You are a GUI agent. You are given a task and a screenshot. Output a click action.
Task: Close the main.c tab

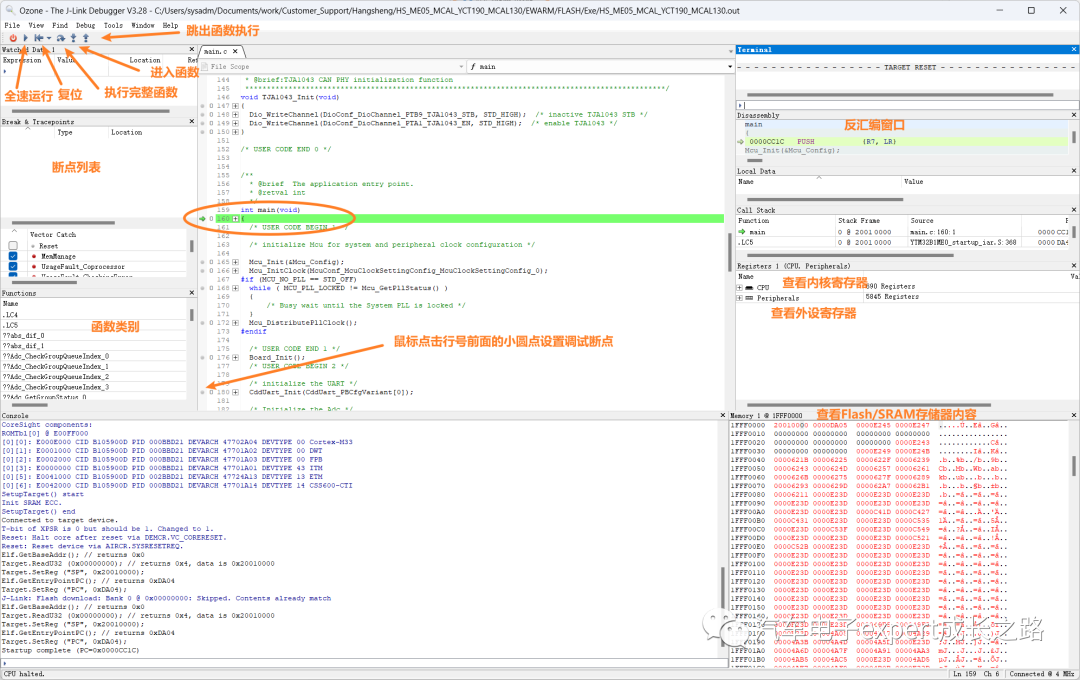point(235,52)
